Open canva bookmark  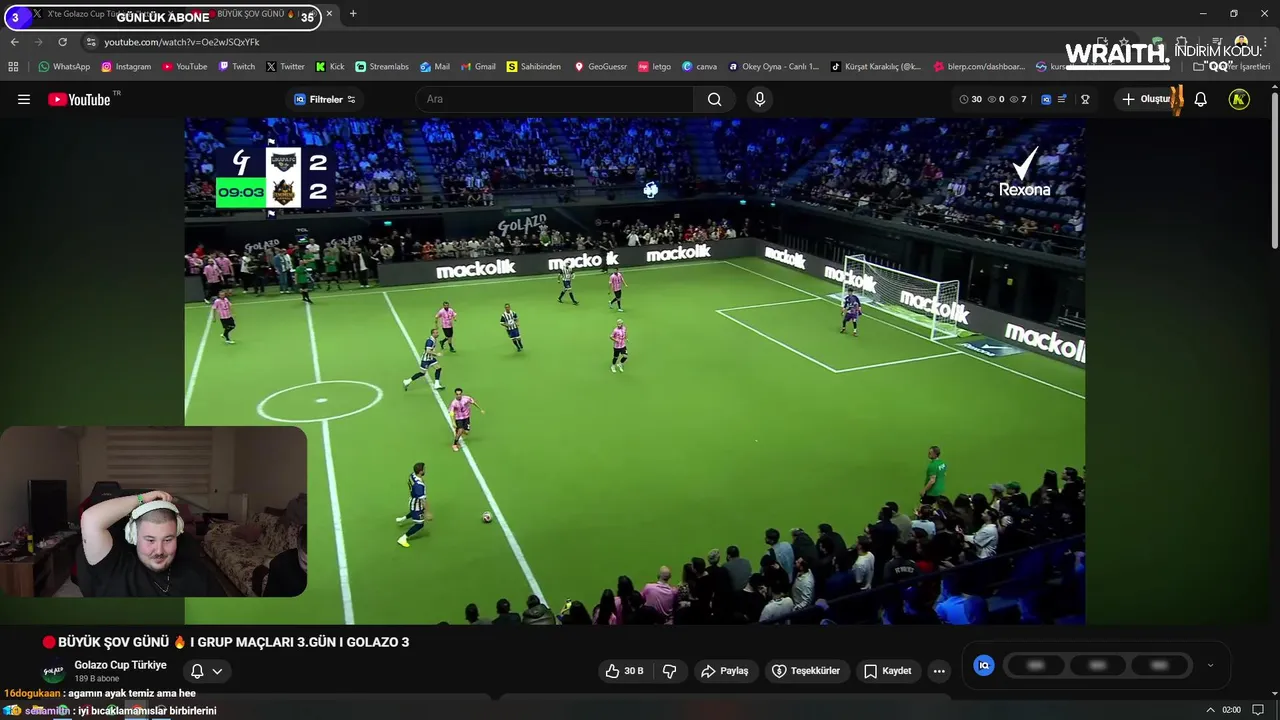[699, 67]
